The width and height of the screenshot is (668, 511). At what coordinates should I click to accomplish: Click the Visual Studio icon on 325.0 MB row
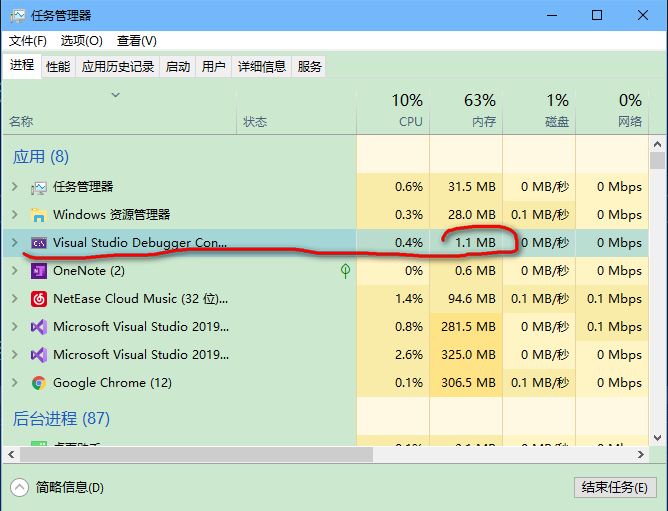[39, 355]
